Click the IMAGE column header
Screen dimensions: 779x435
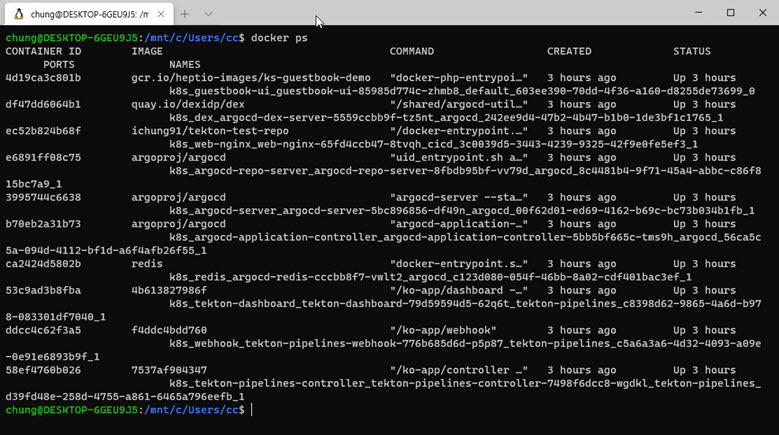[147, 51]
